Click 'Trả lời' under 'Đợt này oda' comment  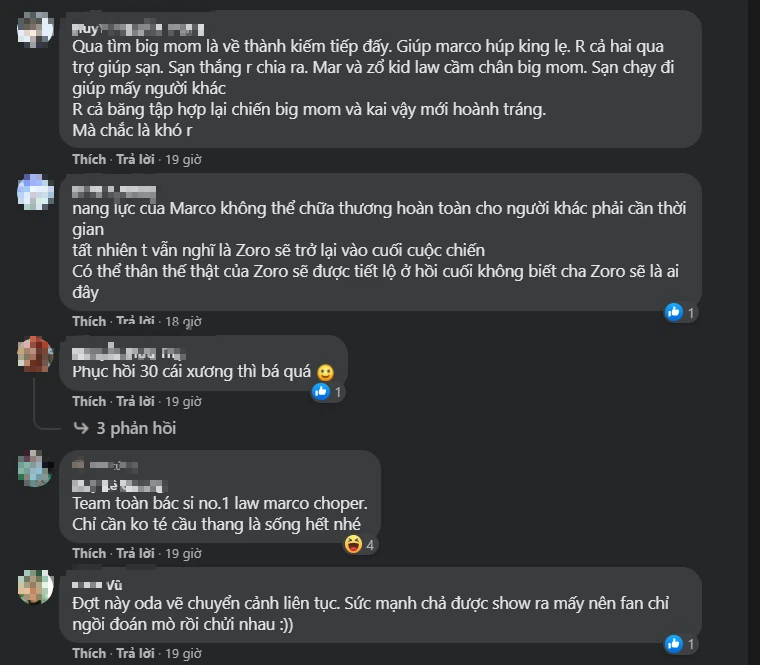click(x=135, y=653)
